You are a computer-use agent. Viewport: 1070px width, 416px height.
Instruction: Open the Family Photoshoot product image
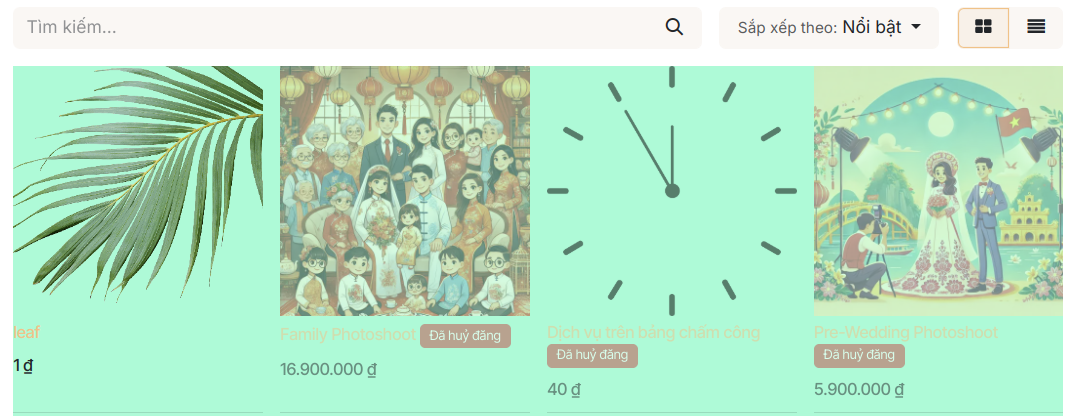(405, 191)
